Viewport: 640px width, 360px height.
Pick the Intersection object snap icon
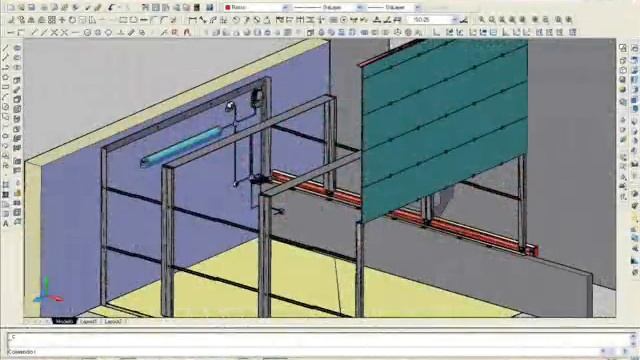[x=54, y=32]
